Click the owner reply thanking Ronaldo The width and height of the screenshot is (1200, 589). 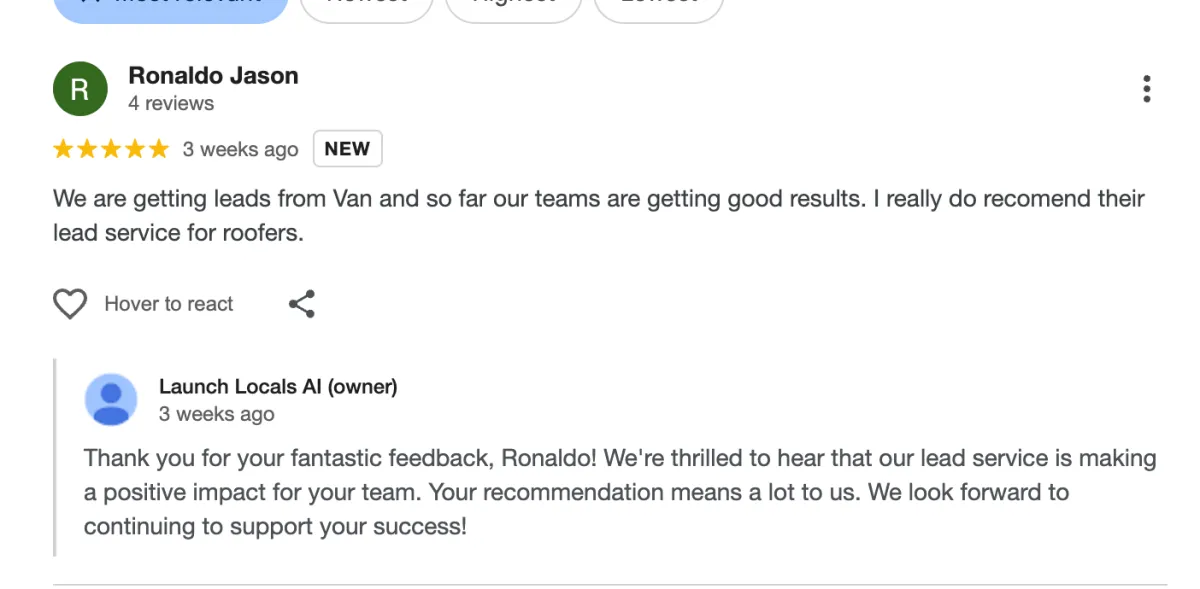point(620,492)
